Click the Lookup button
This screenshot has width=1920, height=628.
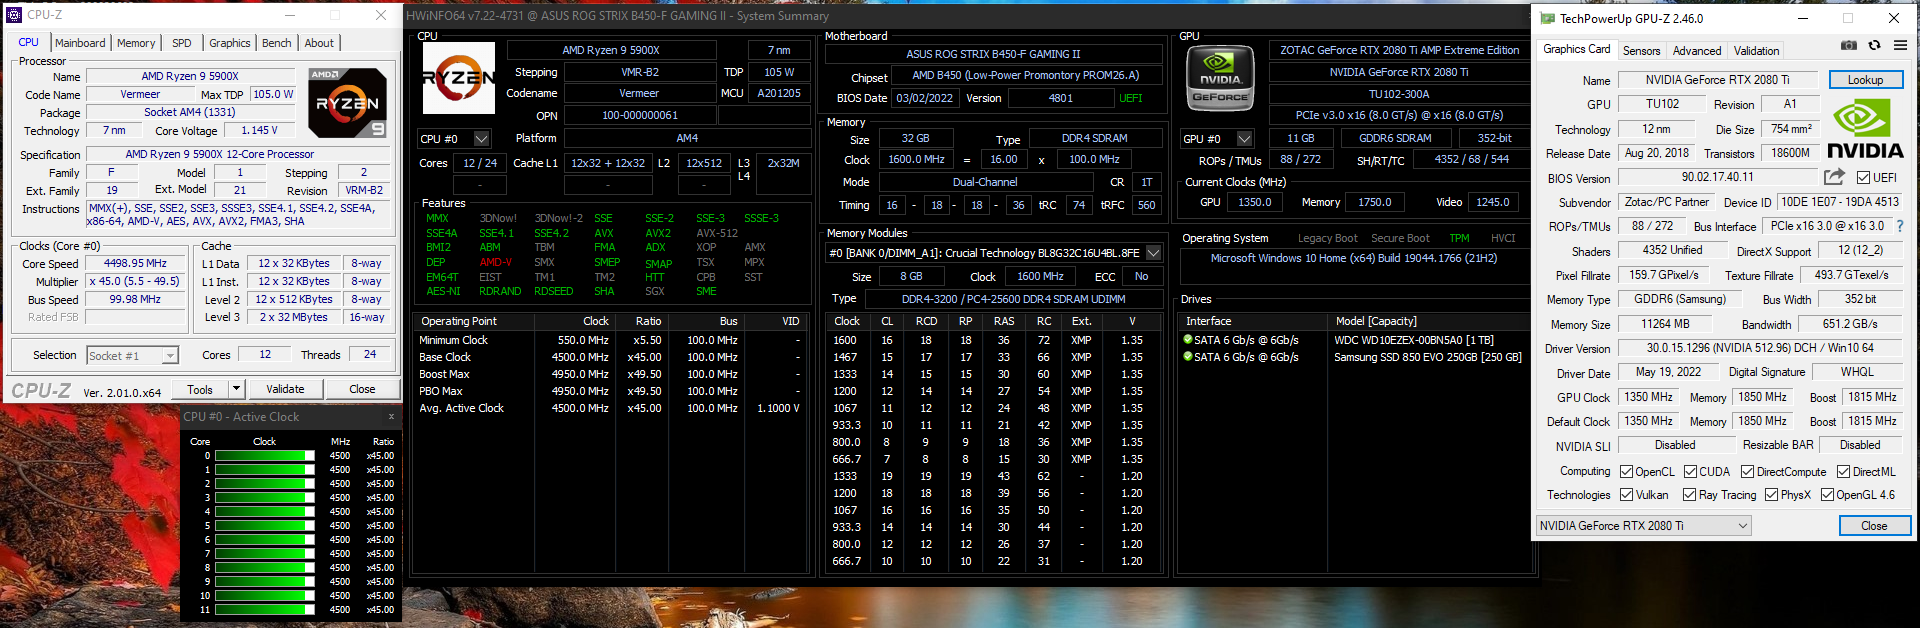click(1865, 80)
